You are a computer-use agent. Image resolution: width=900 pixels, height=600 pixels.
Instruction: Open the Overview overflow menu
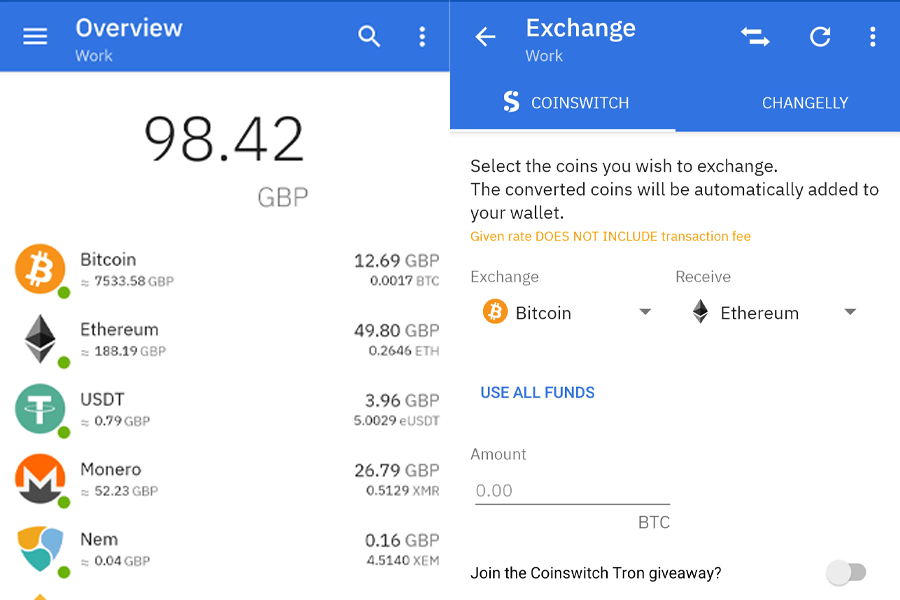coord(422,36)
